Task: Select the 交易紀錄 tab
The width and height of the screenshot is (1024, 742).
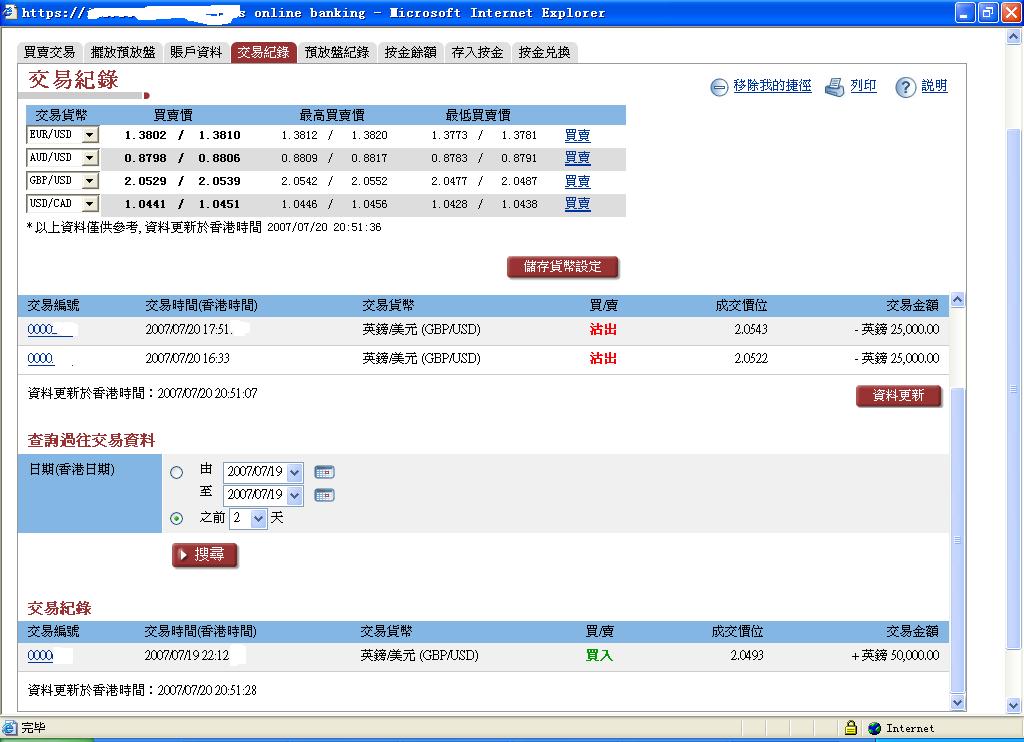Action: (263, 52)
